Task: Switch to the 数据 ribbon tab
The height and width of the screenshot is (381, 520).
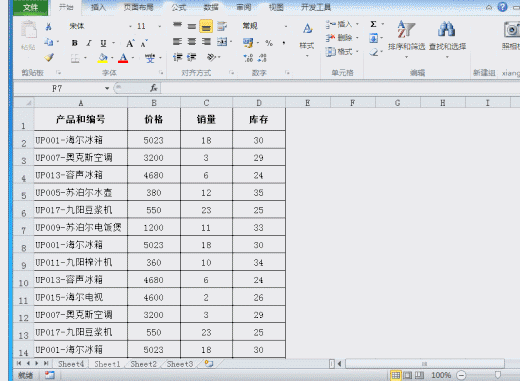Action: point(211,7)
